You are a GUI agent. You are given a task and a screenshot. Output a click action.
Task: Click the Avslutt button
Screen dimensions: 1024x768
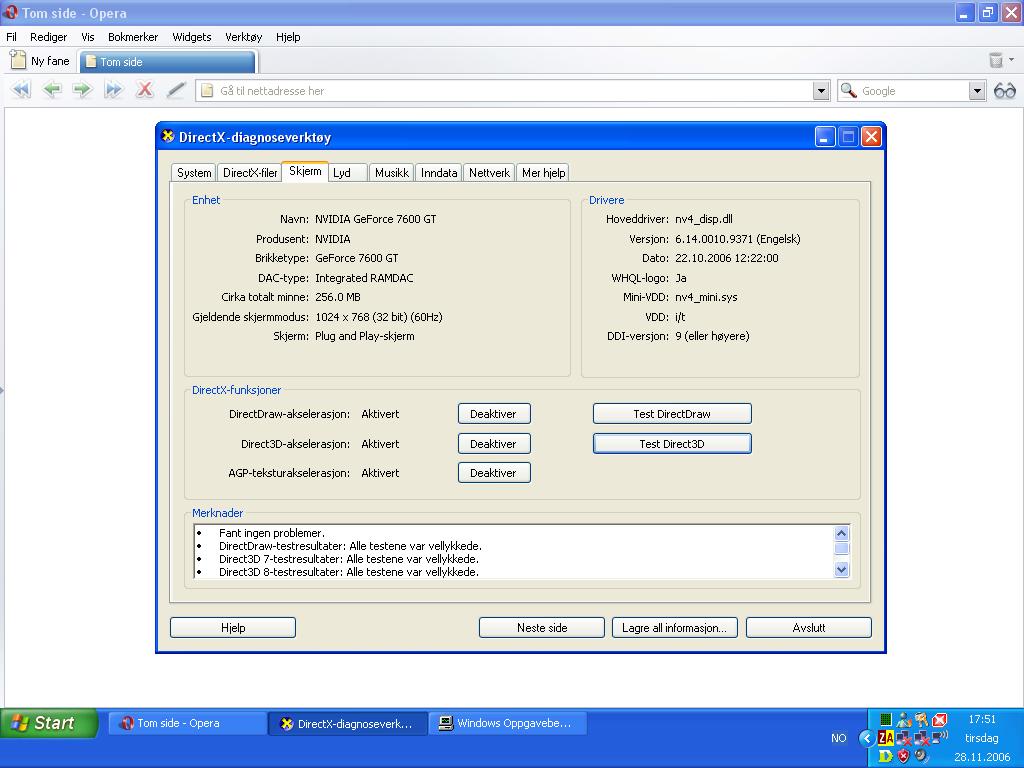pyautogui.click(x=808, y=628)
